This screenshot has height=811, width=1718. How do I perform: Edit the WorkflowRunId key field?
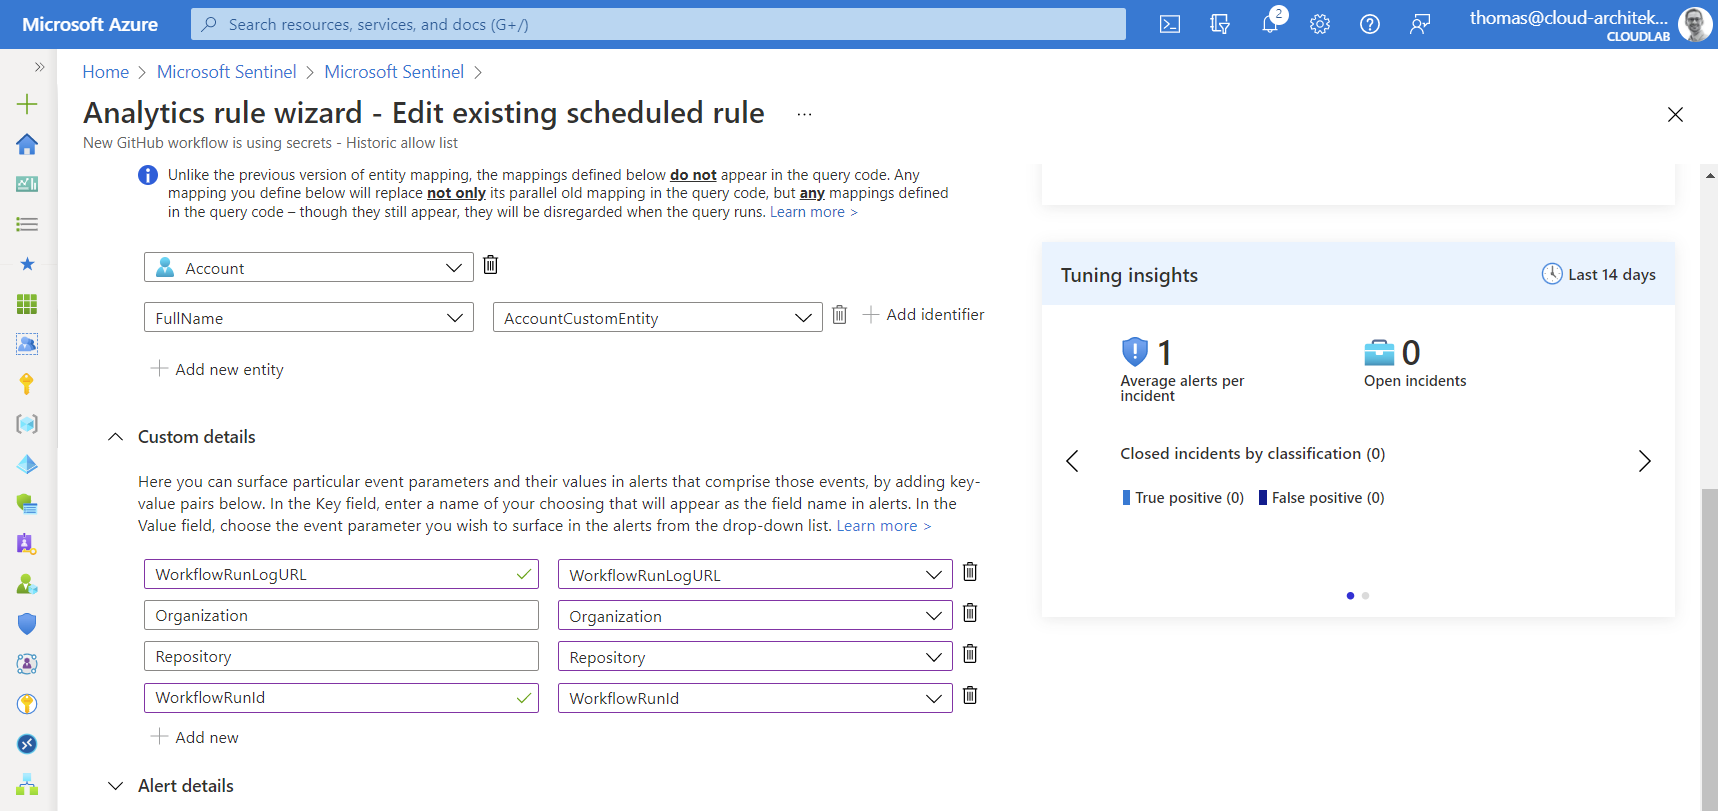click(x=341, y=697)
